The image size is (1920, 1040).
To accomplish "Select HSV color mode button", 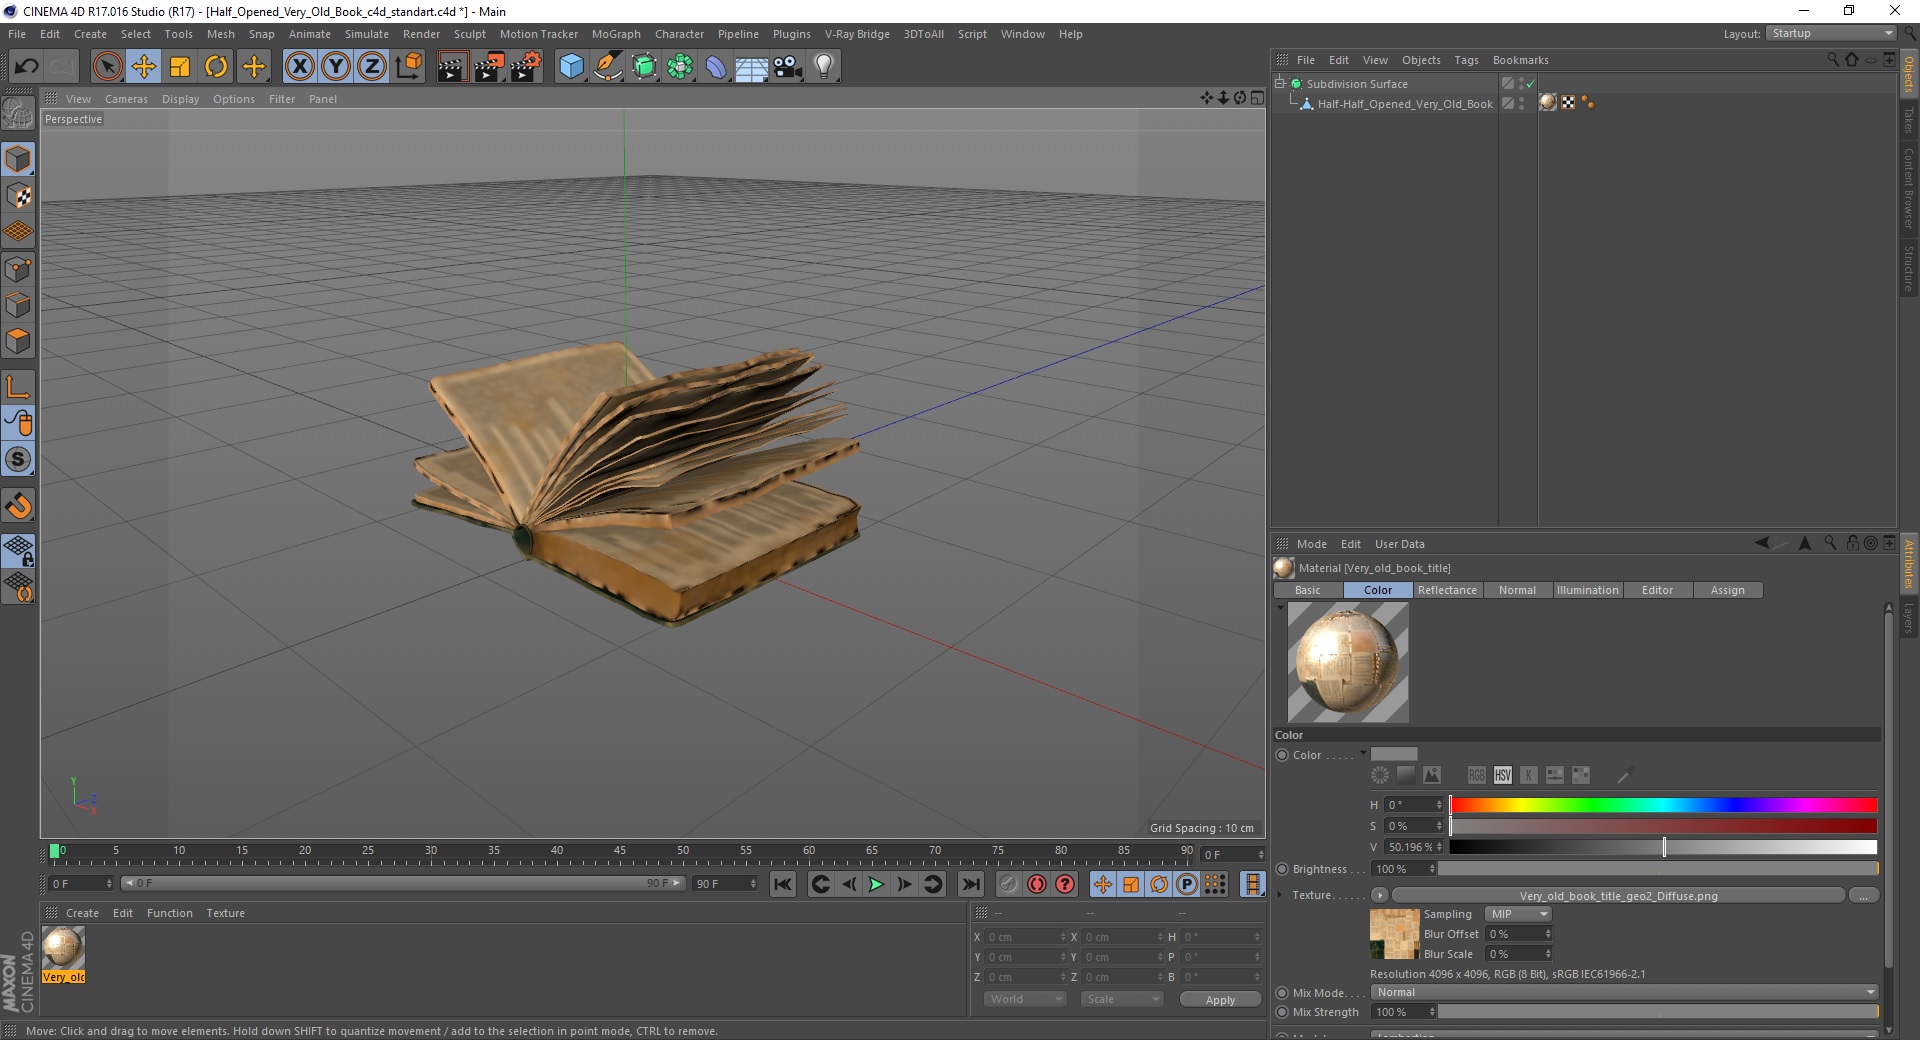I will tap(1502, 775).
